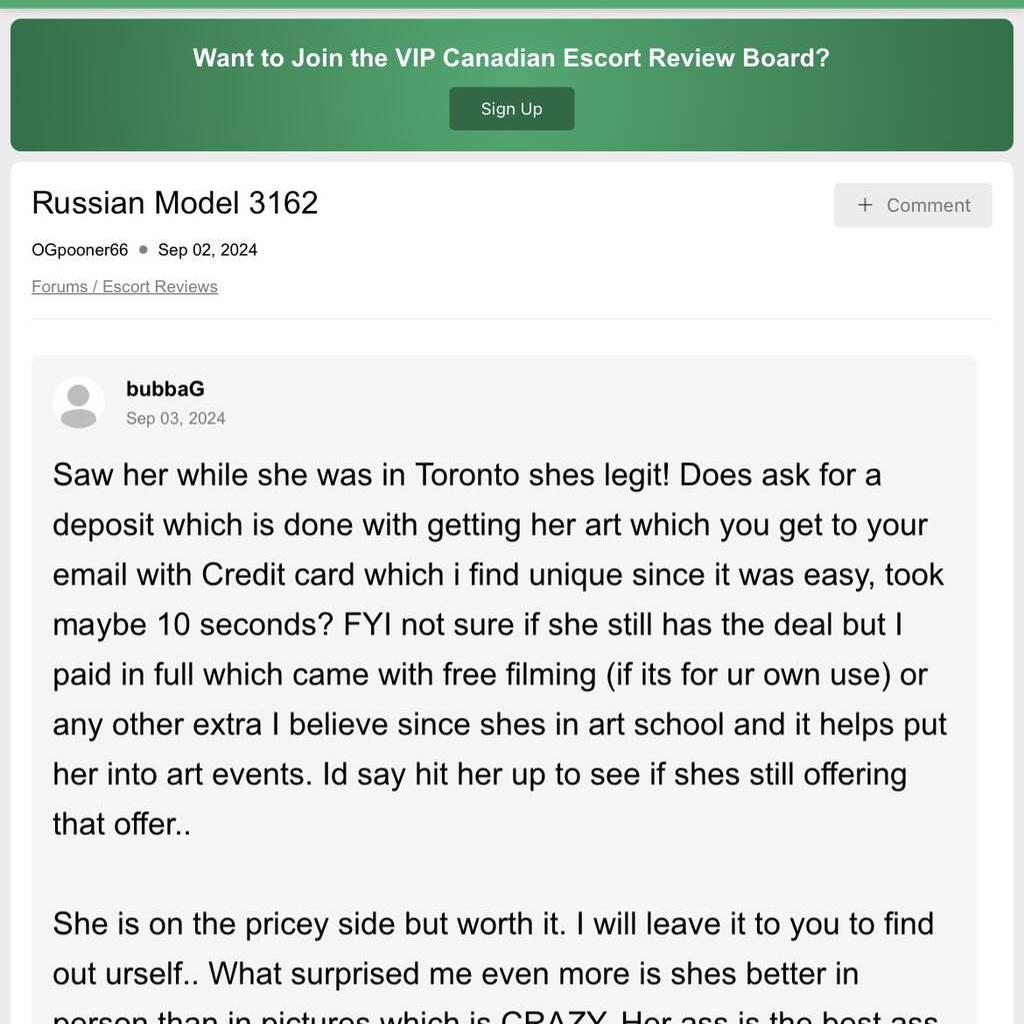Click the VIP Canadian Escort Review Board heading
The image size is (1024, 1024).
click(511, 58)
